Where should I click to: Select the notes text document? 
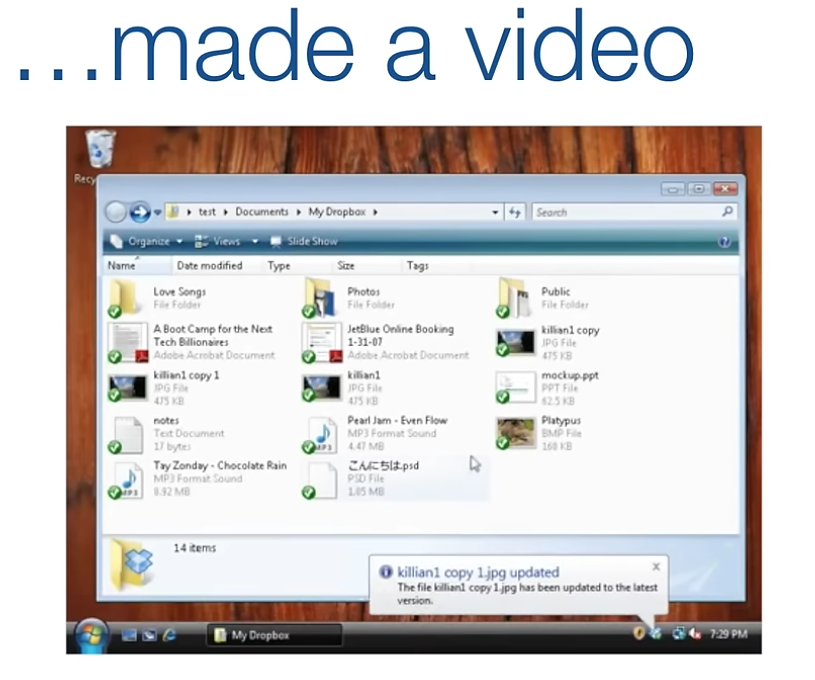coord(127,434)
